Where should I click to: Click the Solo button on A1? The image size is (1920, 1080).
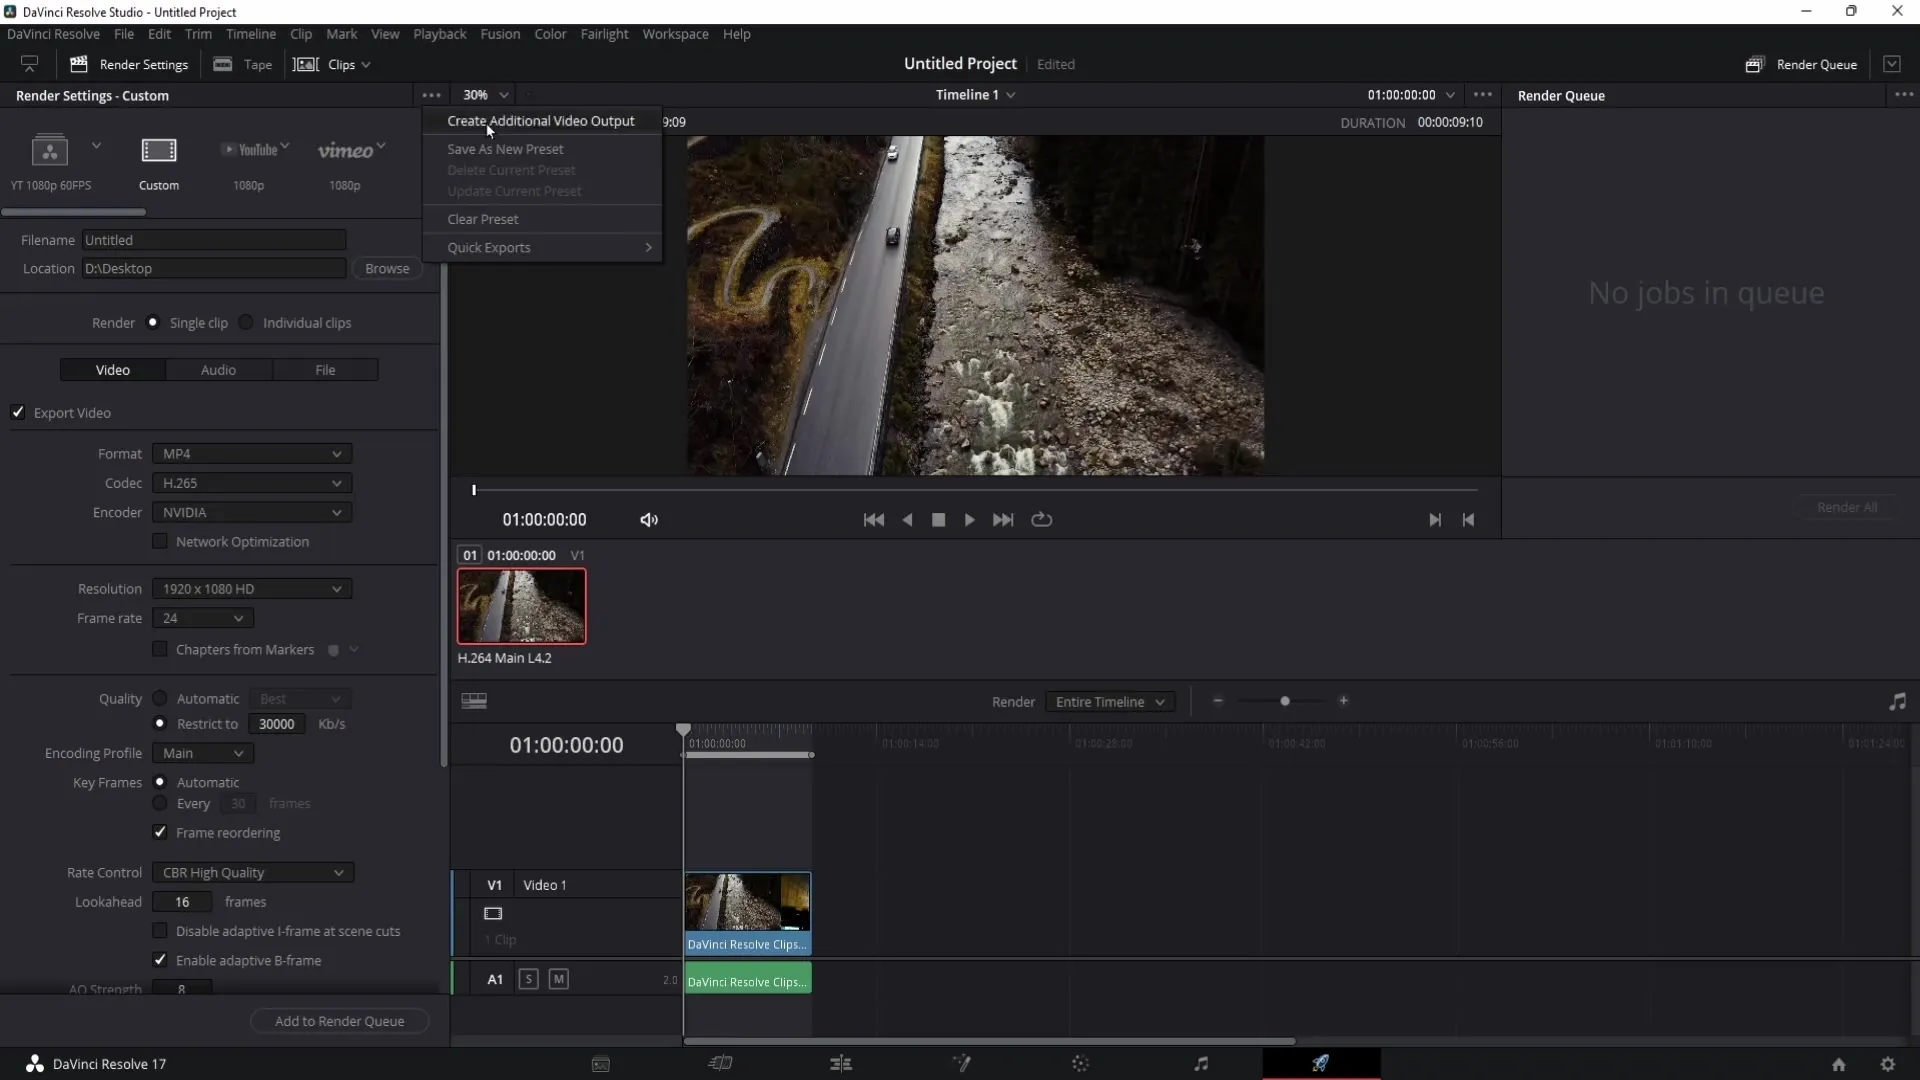[529, 980]
